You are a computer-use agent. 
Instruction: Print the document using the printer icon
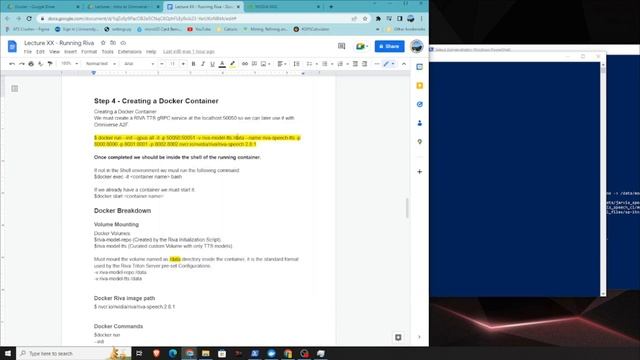(31, 64)
